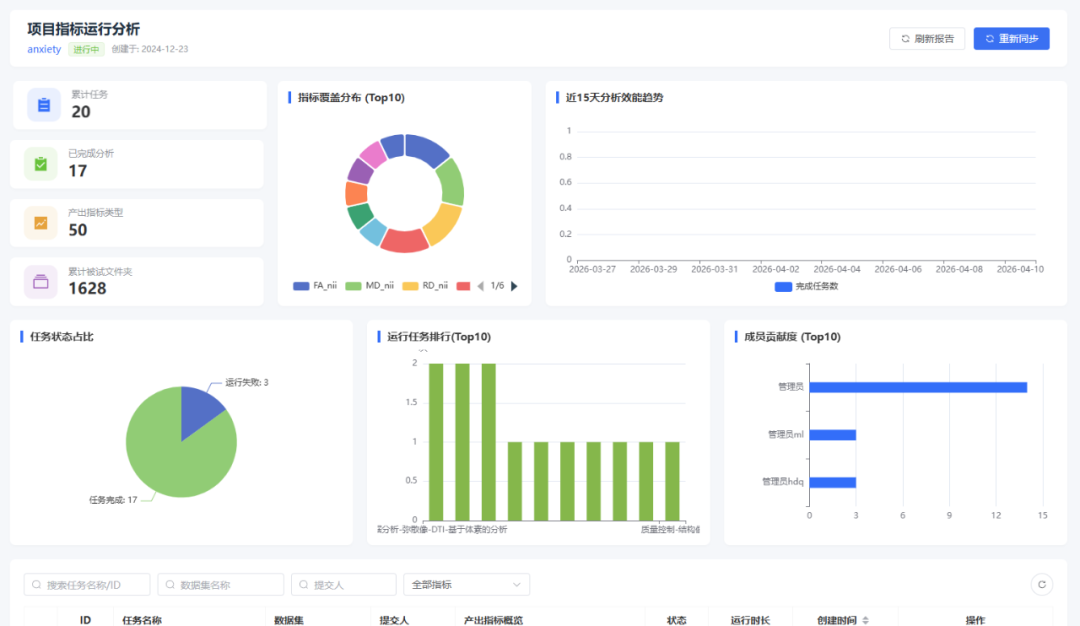Go to next legend page arrow
This screenshot has width=1080, height=626.
coord(514,286)
